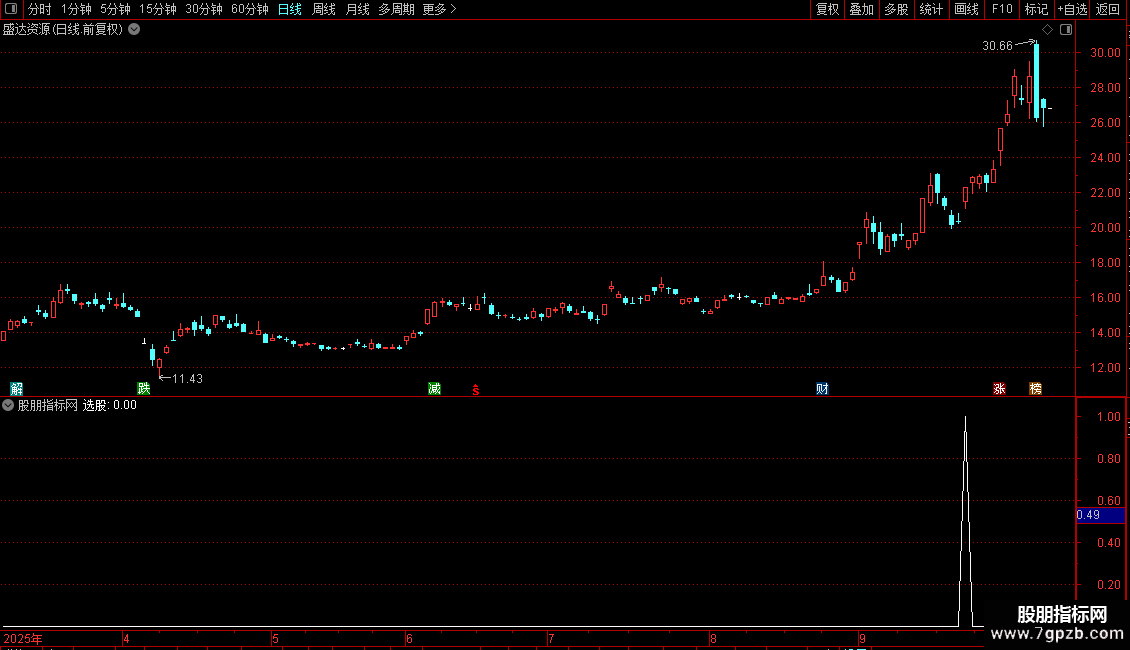Select the 1分钟 period tab

point(76,9)
